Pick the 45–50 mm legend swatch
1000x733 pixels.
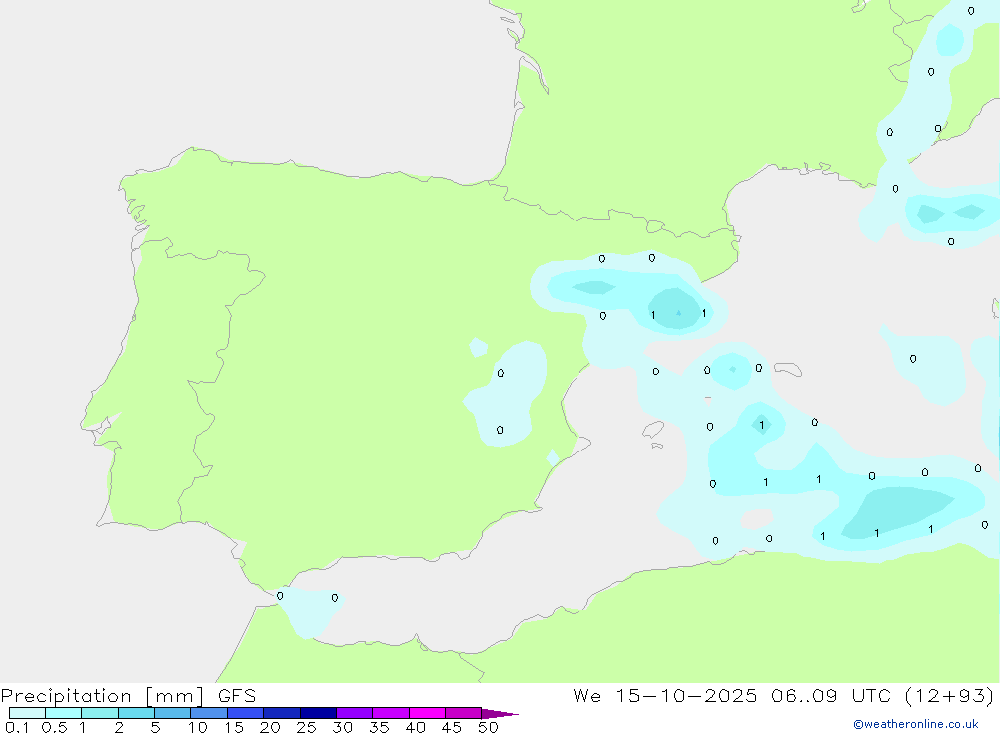click(464, 713)
